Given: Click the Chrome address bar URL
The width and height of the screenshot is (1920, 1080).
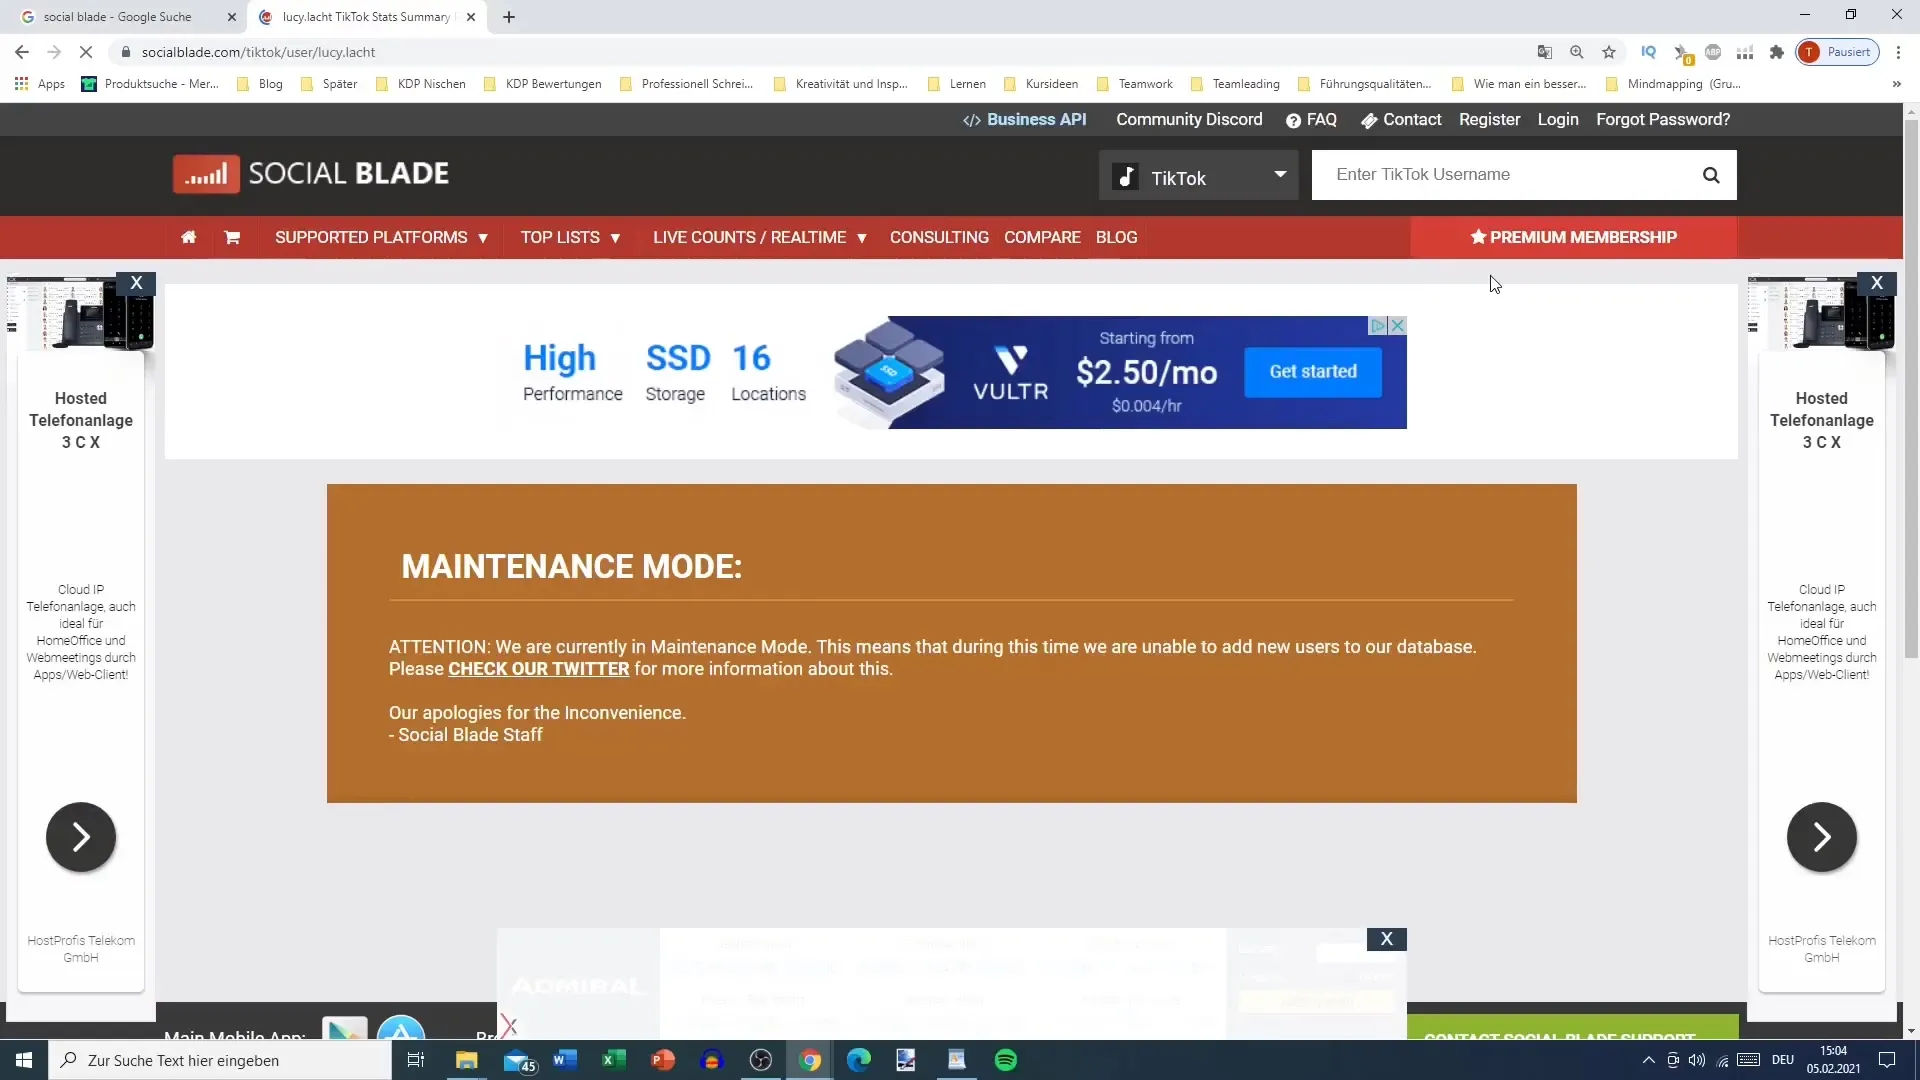Looking at the screenshot, I should point(258,52).
